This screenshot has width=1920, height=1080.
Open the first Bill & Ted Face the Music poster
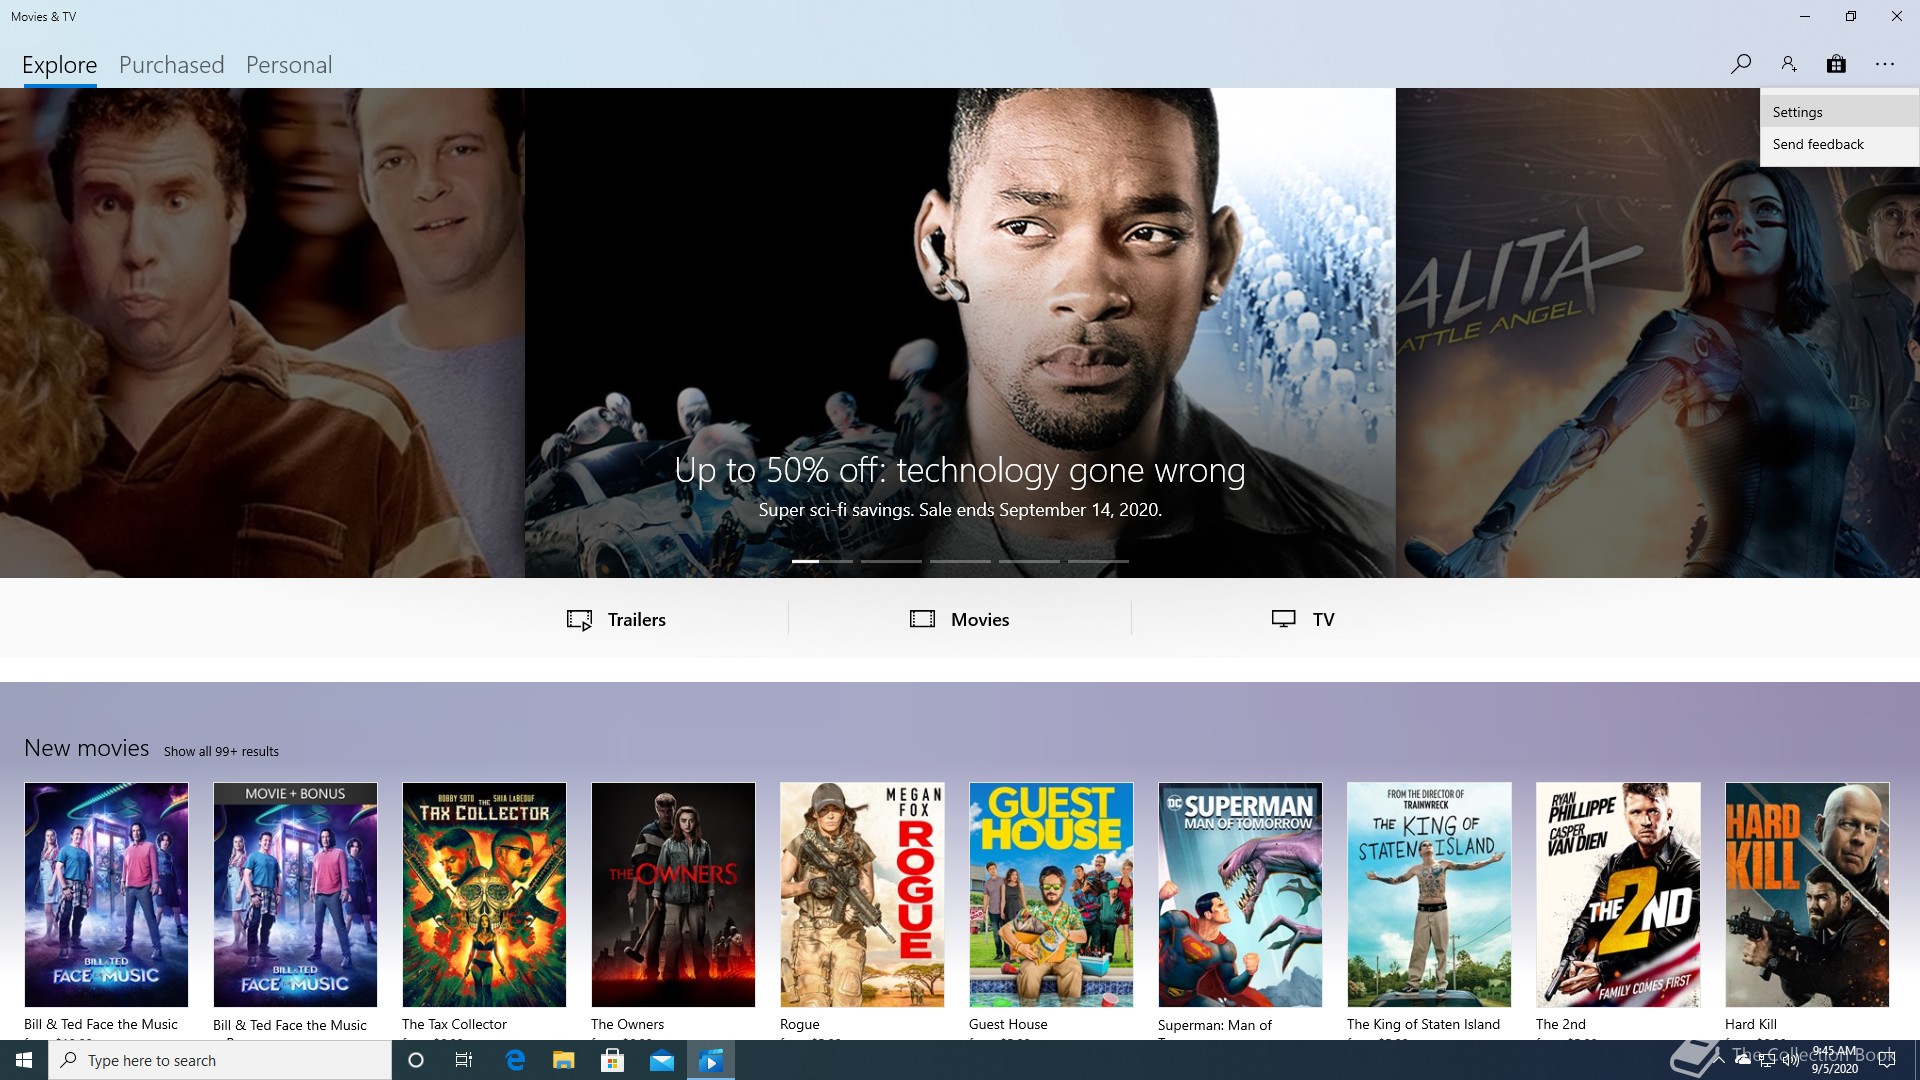pos(106,894)
